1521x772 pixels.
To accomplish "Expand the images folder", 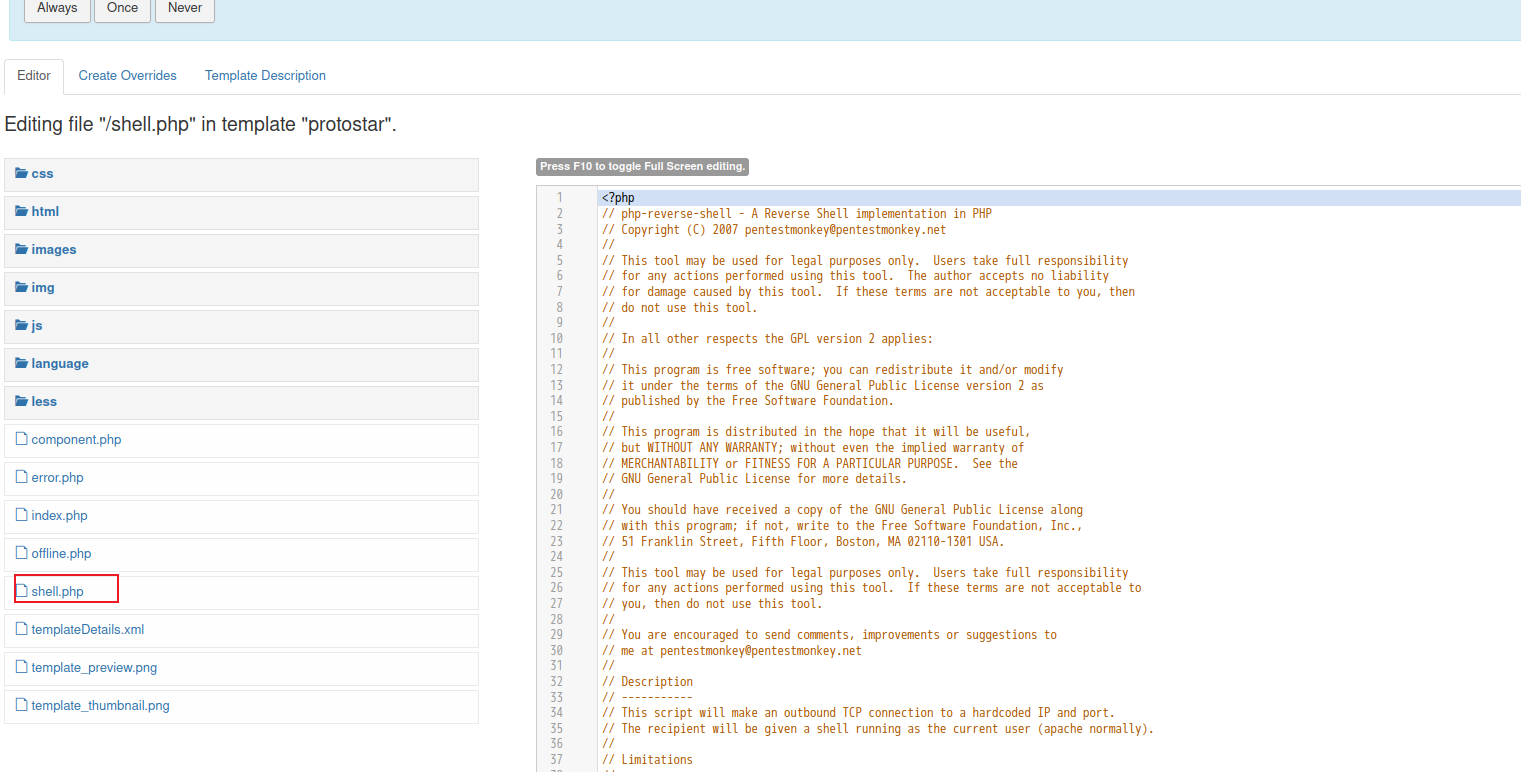I will 241,250.
